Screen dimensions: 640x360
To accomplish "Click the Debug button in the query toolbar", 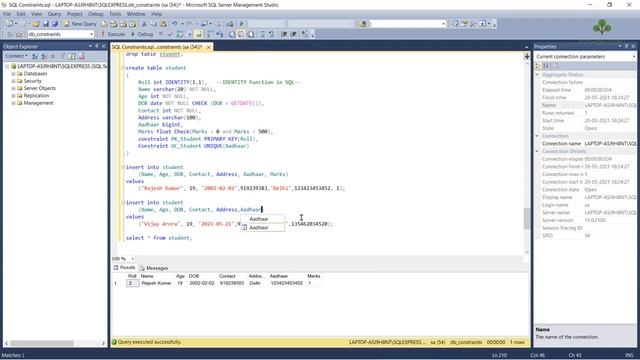I will pyautogui.click(x=142, y=34).
